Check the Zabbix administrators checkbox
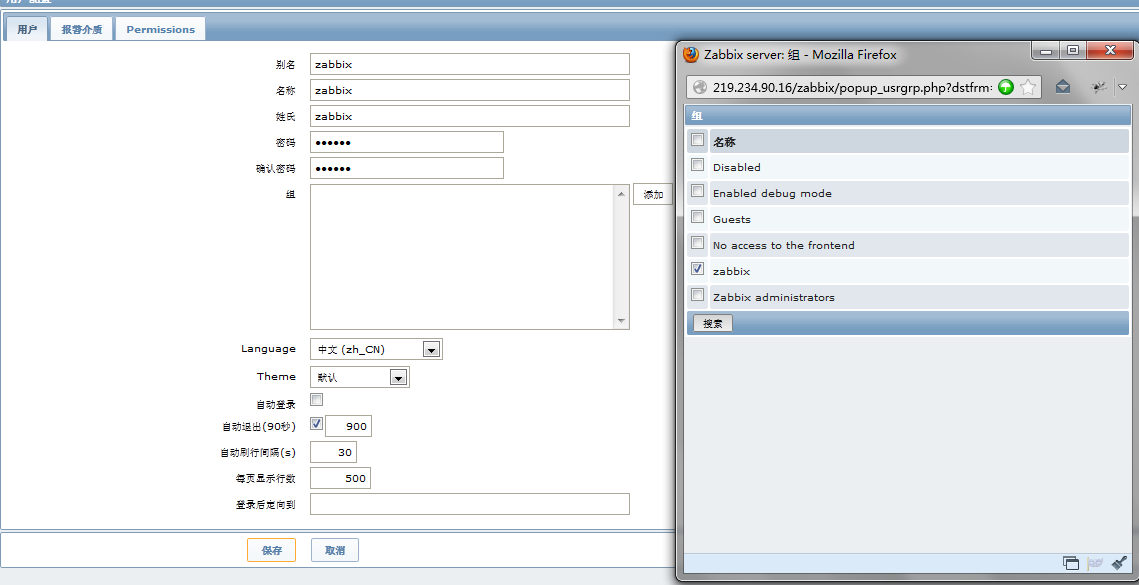The width and height of the screenshot is (1139, 585). (x=697, y=295)
